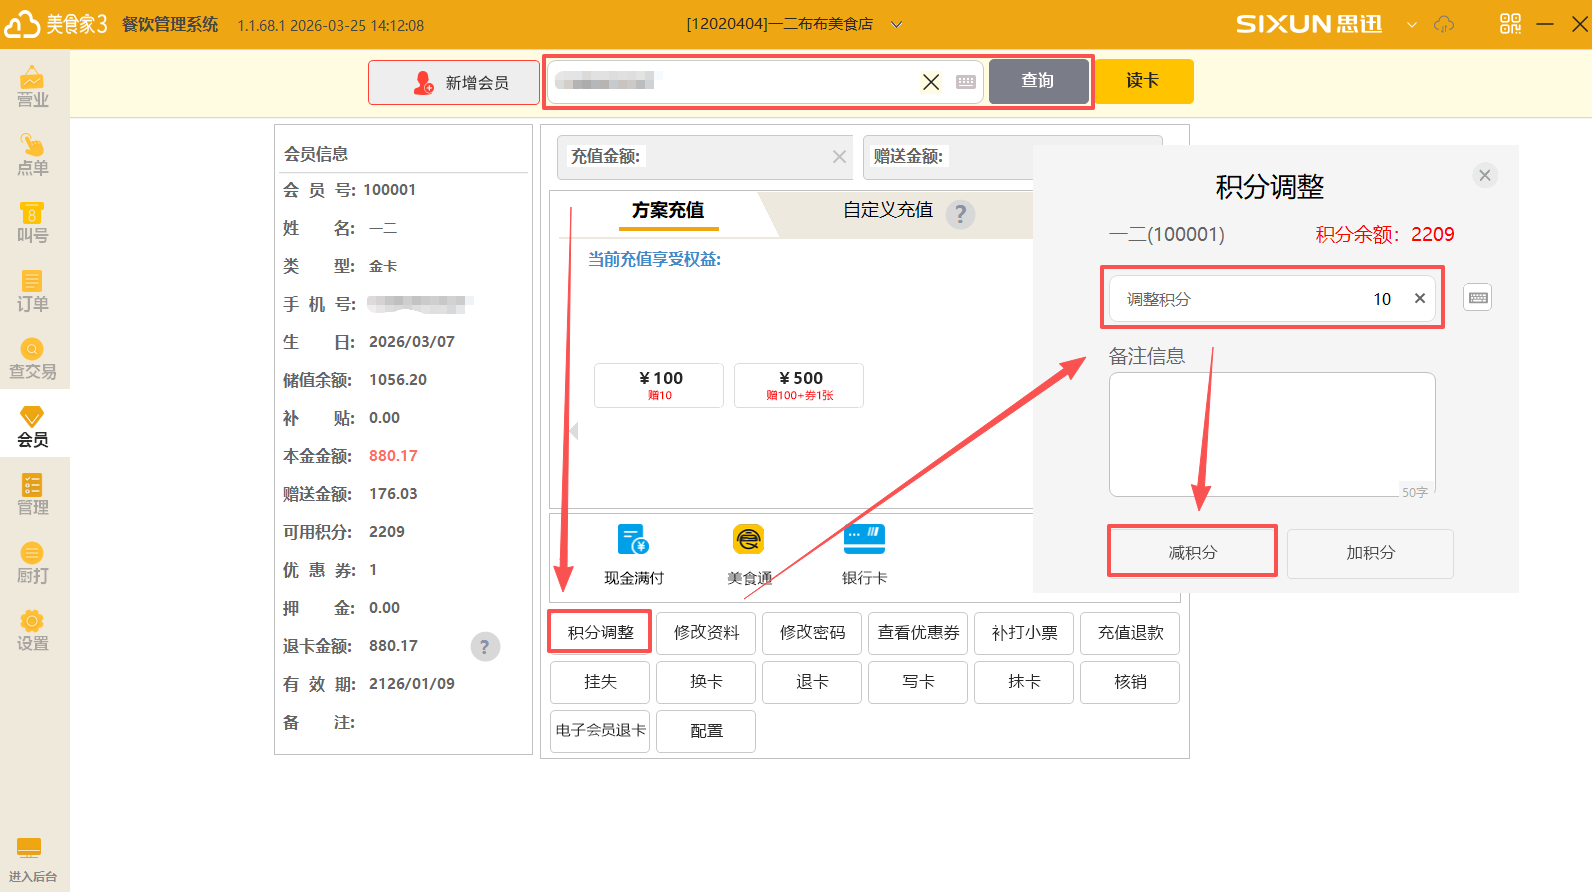Viewport: 1592px width, 892px height.
Task: Click the 查询 search button
Action: click(x=1038, y=81)
